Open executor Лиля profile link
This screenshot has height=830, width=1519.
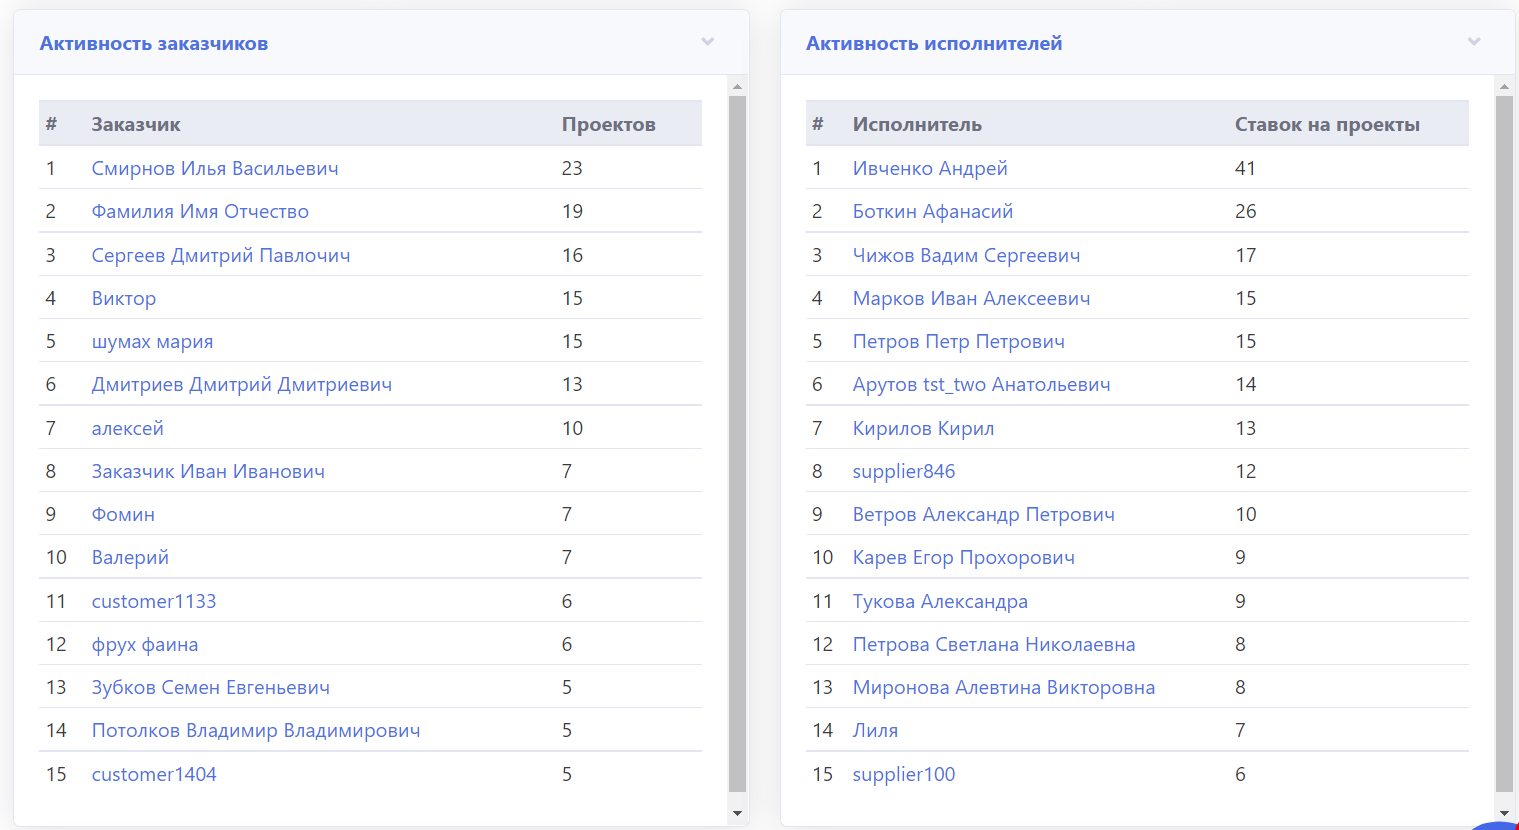coord(875,730)
